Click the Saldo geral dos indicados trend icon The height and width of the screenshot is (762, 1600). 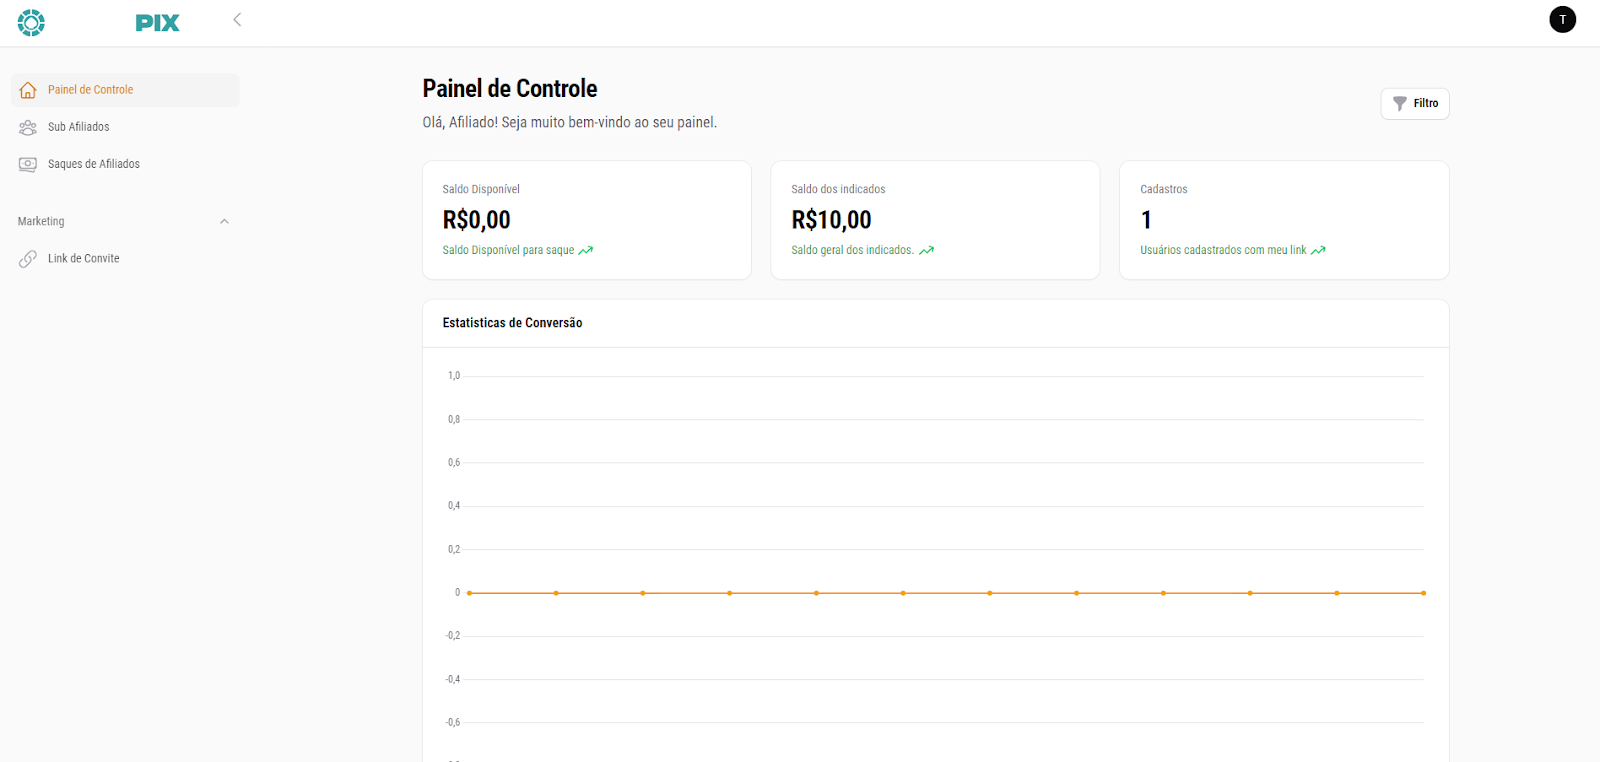(x=927, y=251)
